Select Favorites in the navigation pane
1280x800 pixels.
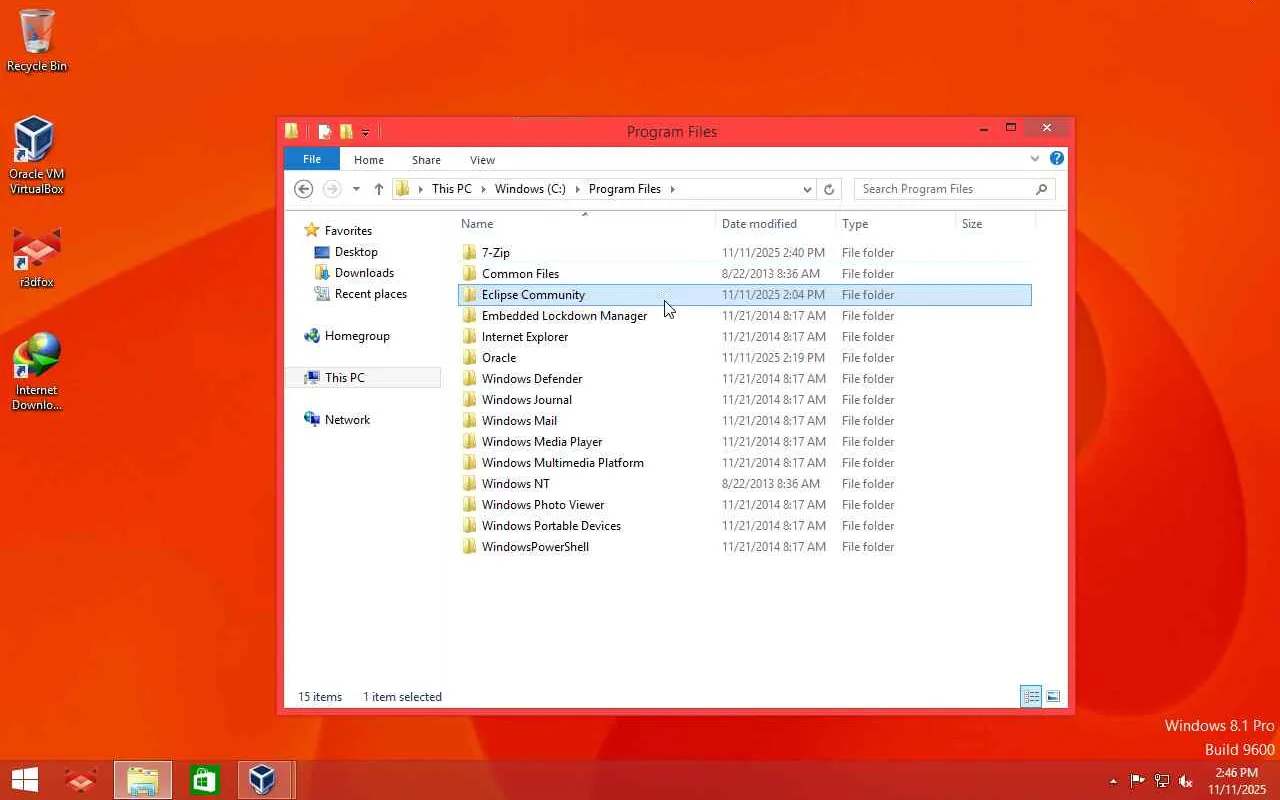point(348,231)
